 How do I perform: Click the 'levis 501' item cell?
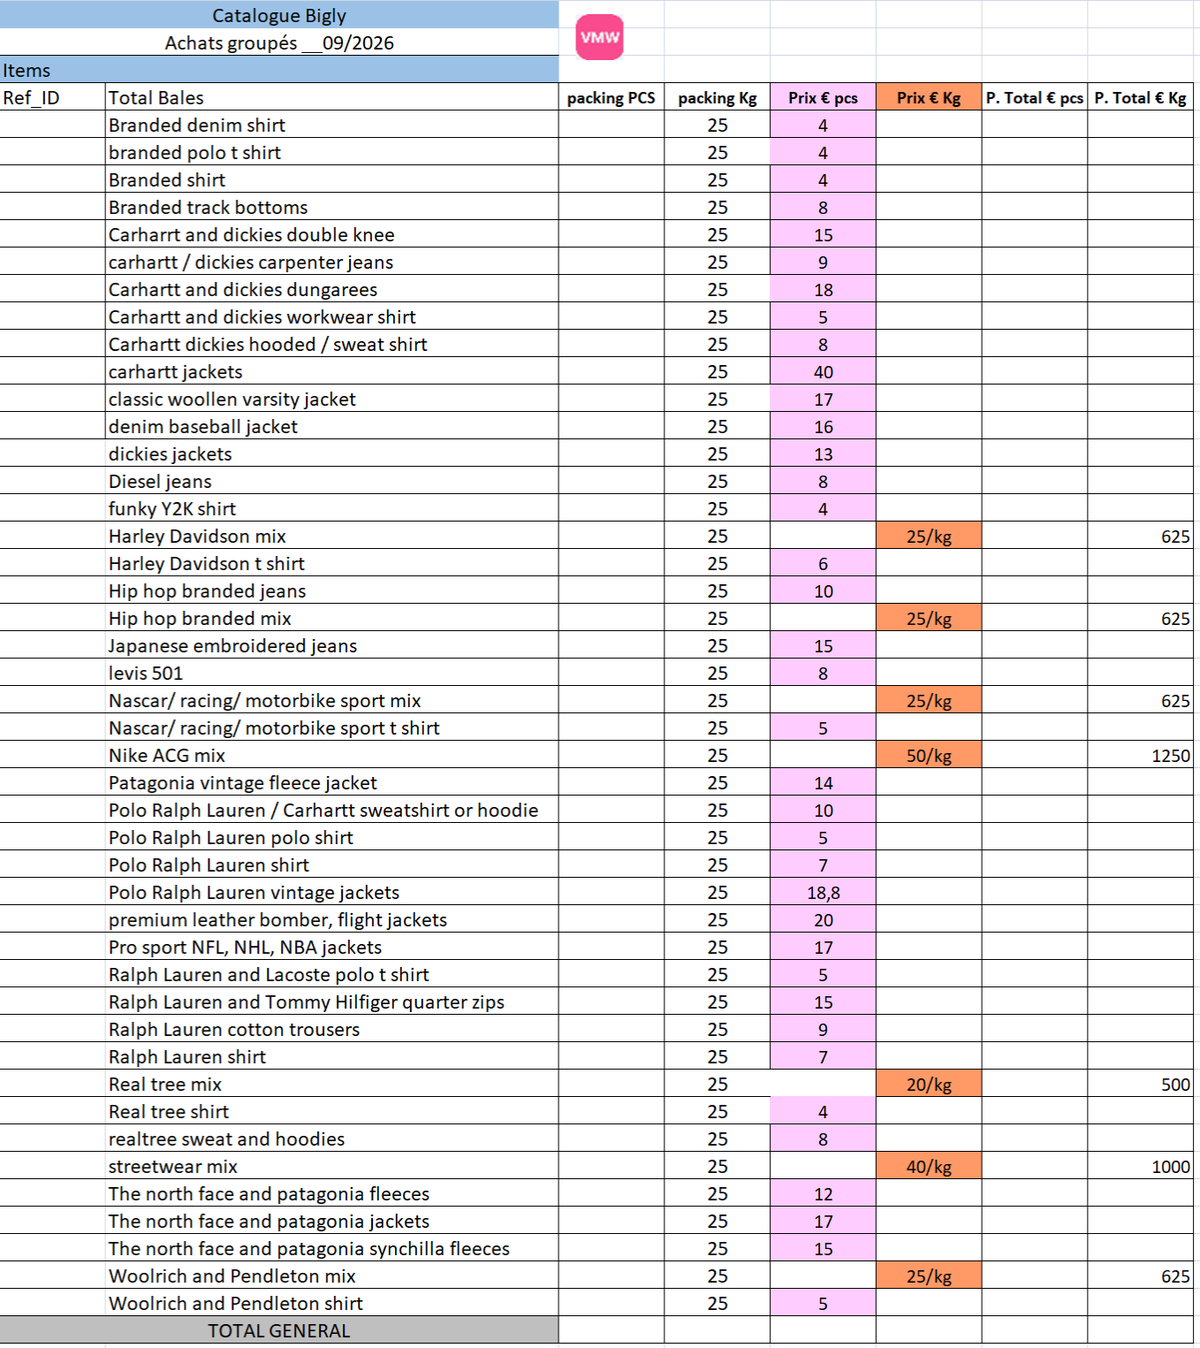pyautogui.click(x=332, y=673)
